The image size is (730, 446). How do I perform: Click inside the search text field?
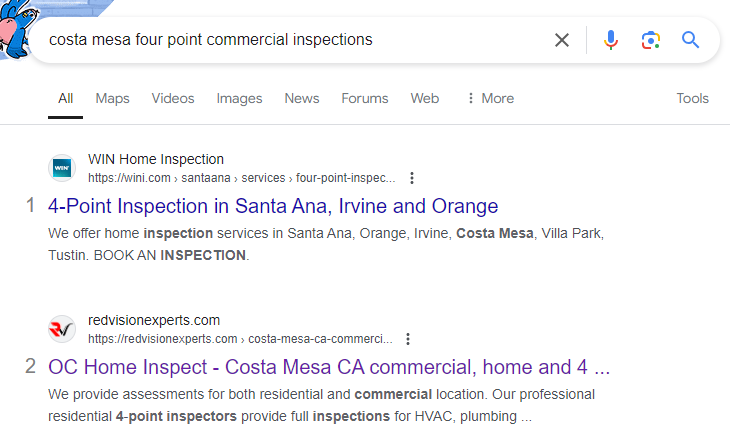[x=290, y=40]
